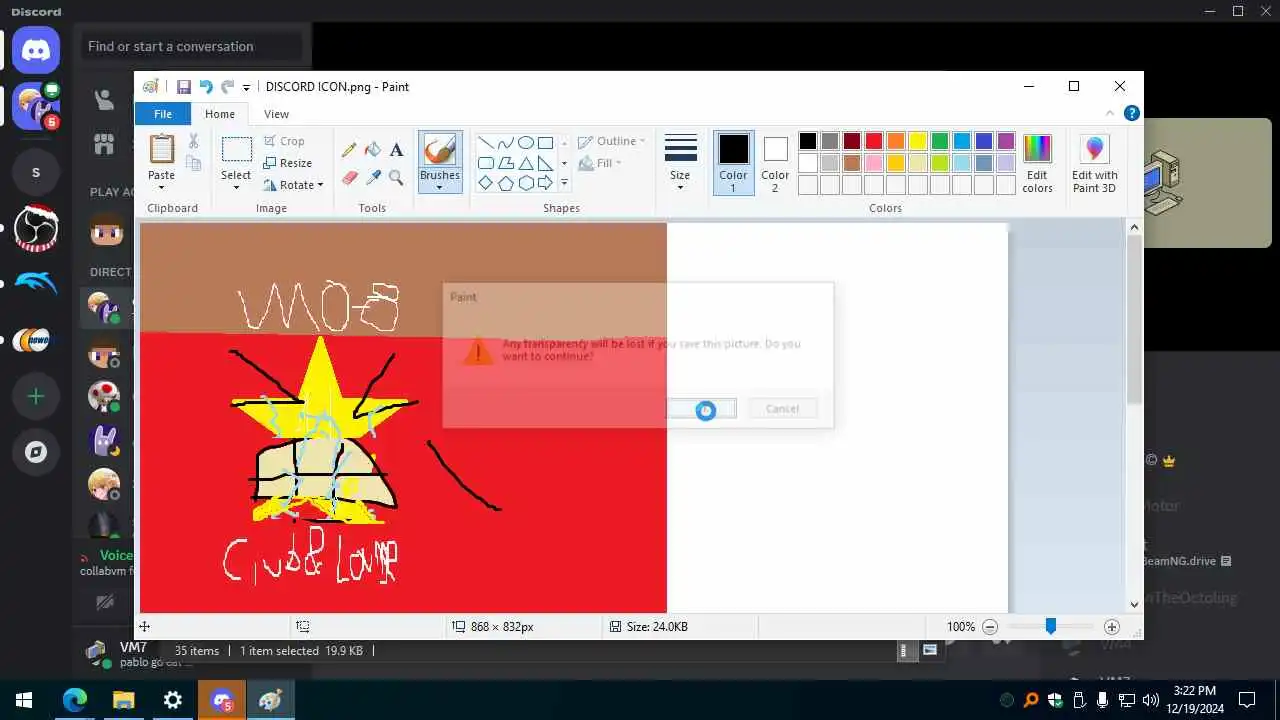Image resolution: width=1280 pixels, height=720 pixels.
Task: Click Add a Server plus icon
Action: pos(36,396)
